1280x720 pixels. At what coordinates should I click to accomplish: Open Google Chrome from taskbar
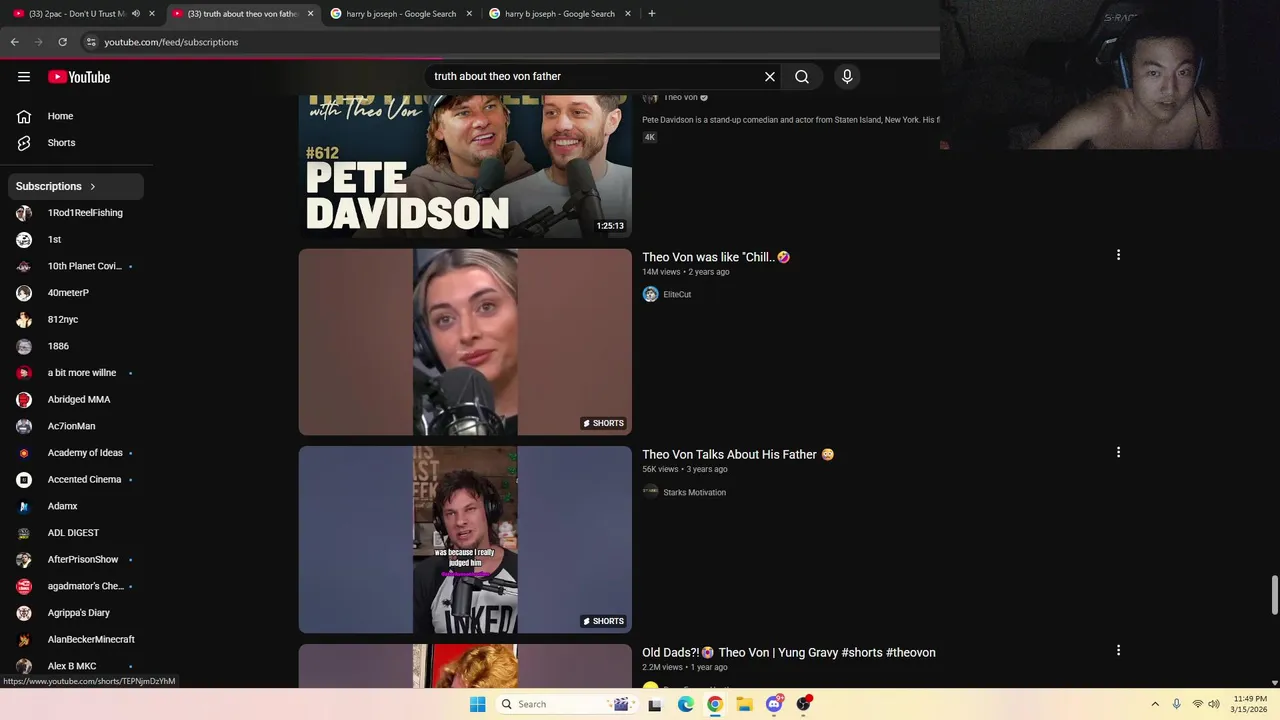[x=715, y=704]
